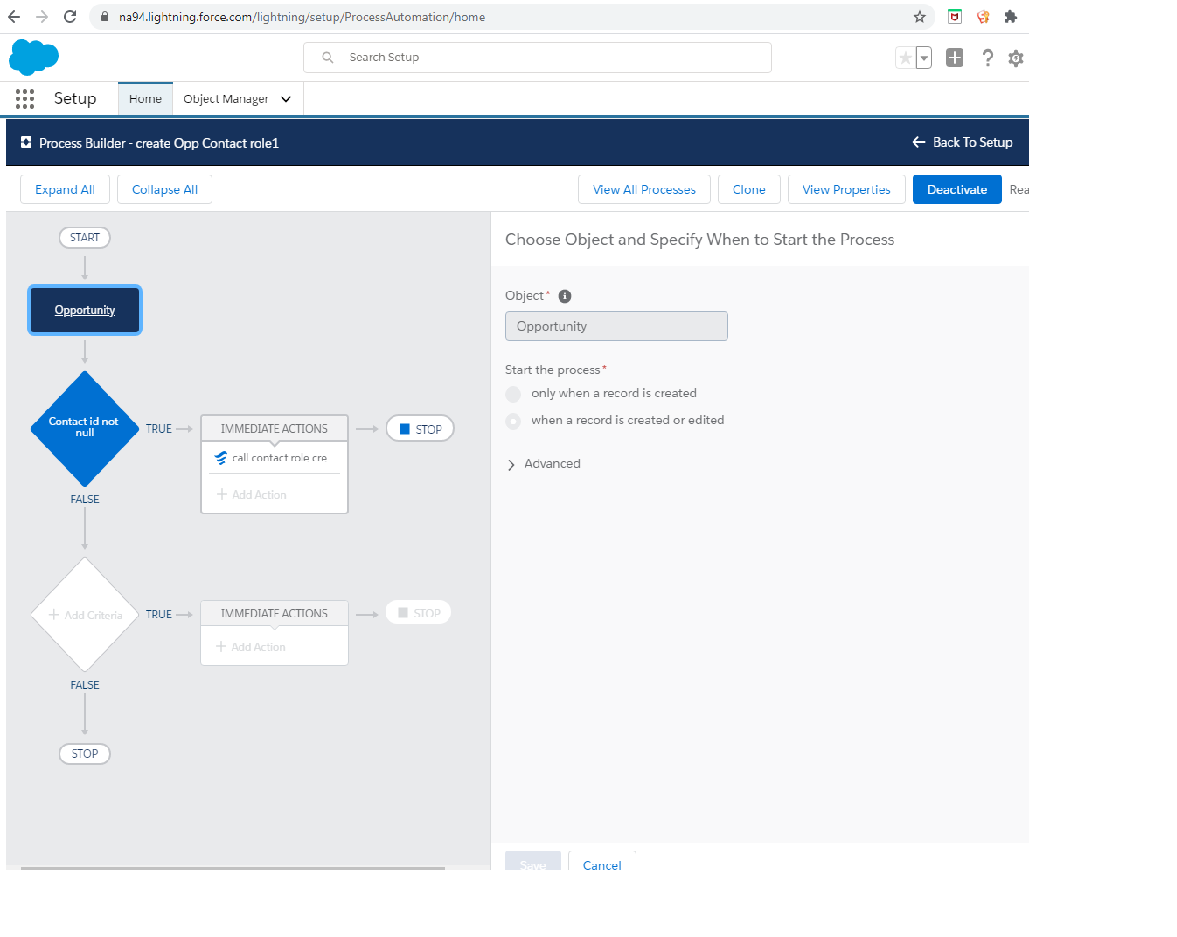Click the Object info icon
Image resolution: width=1177 pixels, height=937 pixels.
coord(565,296)
